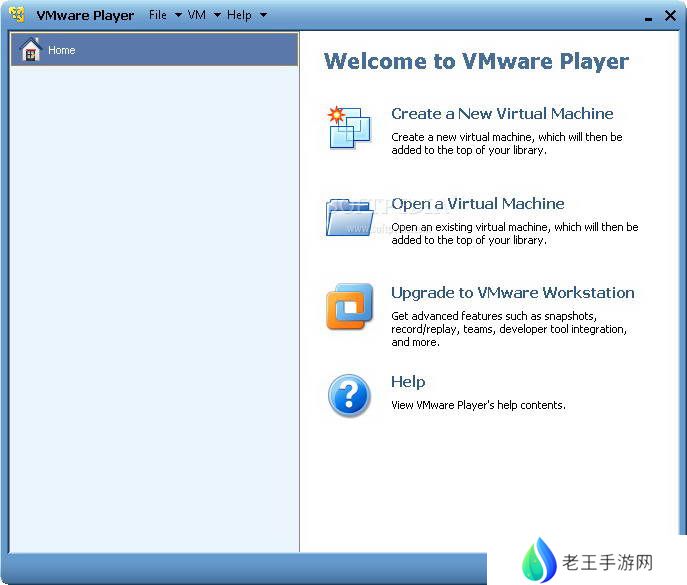
Task: Click the Create a New Virtual Machine link
Action: (x=502, y=113)
